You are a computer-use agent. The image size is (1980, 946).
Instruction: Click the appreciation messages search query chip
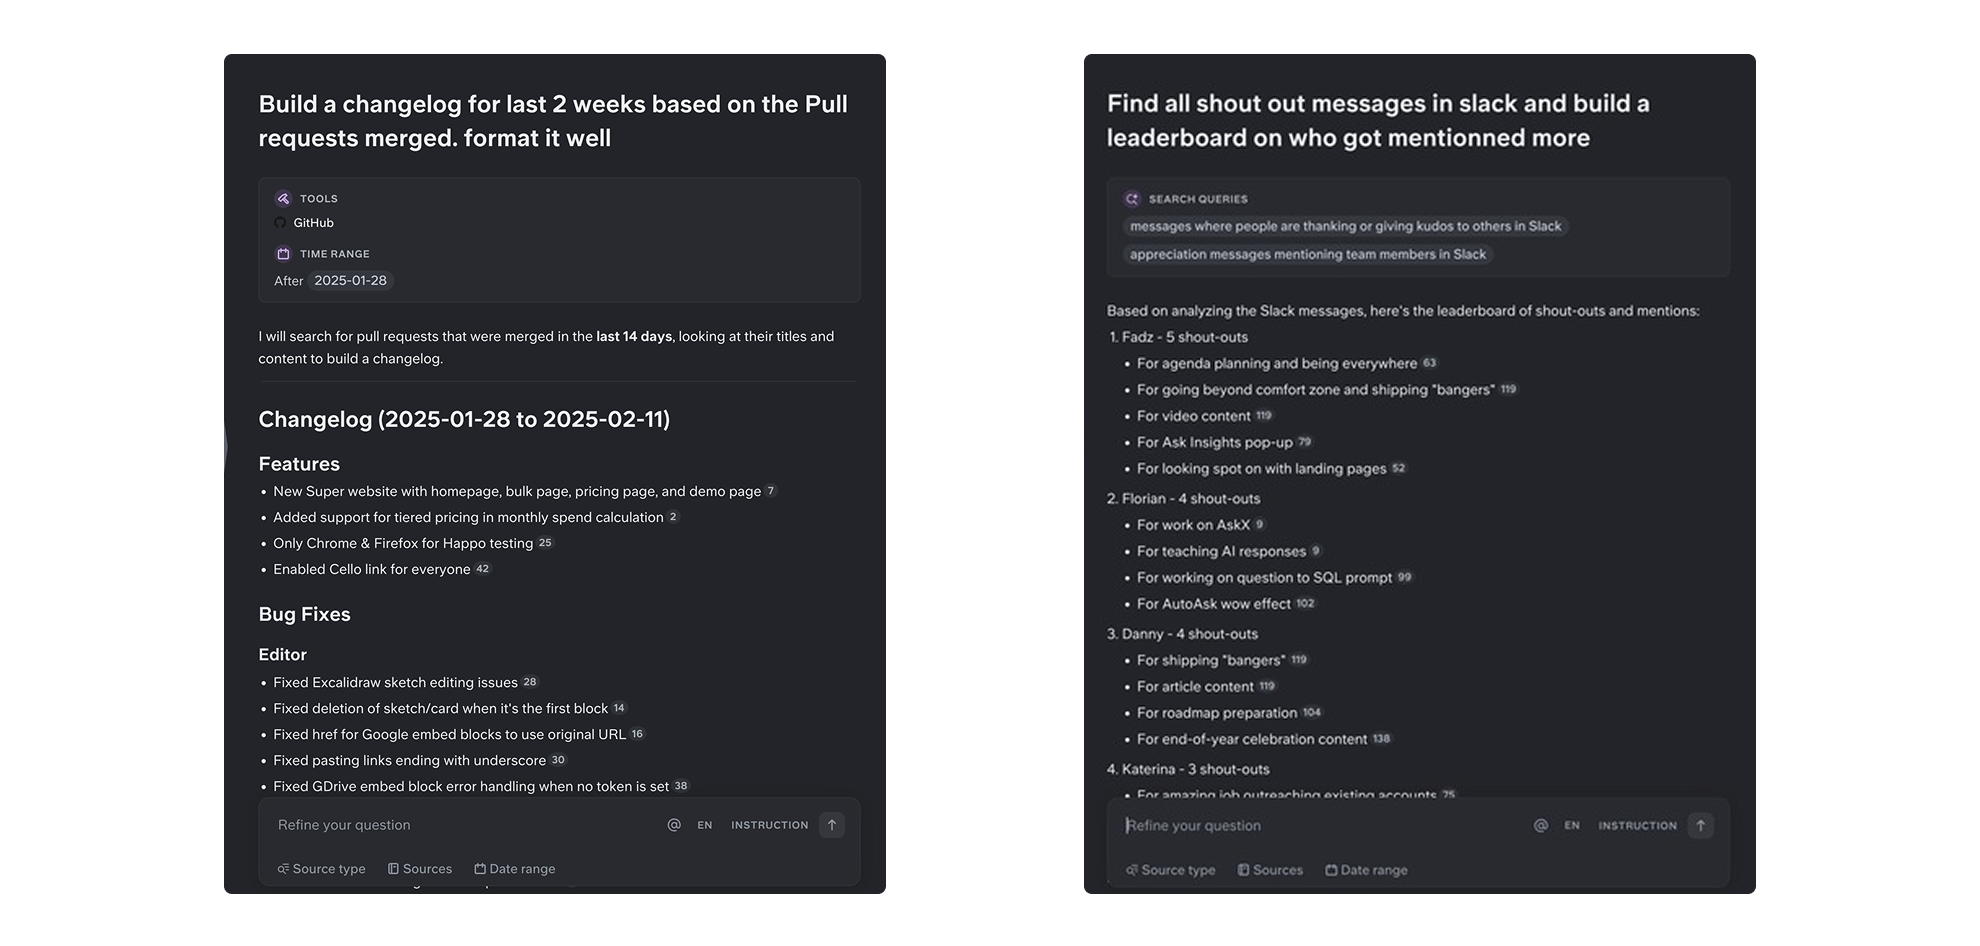point(1308,254)
